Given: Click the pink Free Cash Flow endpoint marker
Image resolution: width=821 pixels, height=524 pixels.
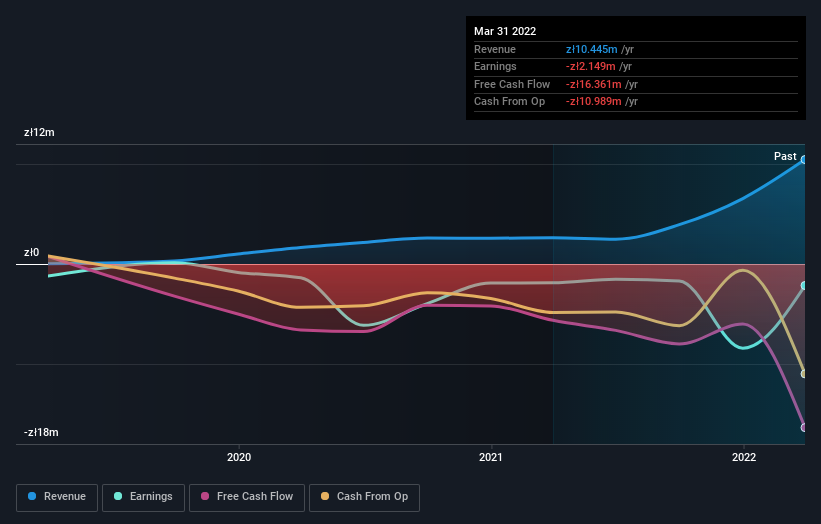Looking at the screenshot, I should point(804,428).
